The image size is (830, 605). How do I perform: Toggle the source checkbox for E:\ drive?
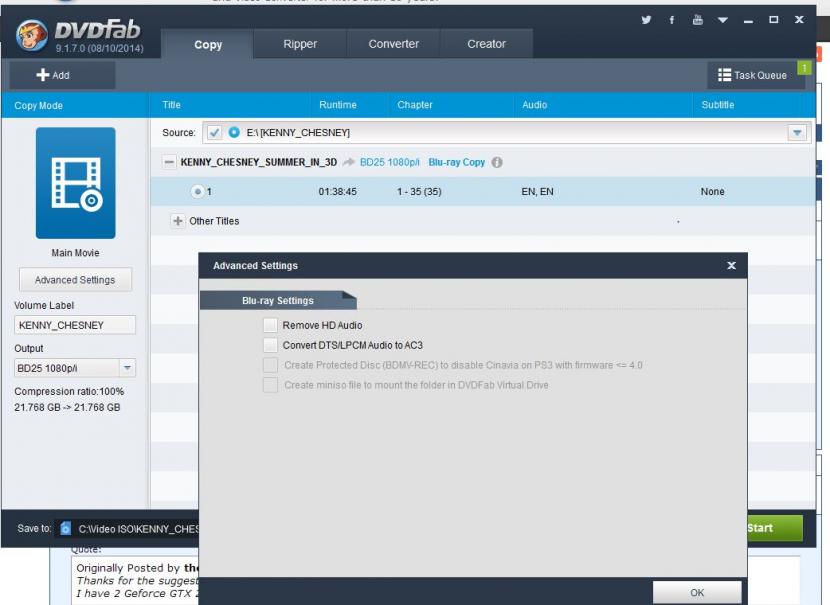click(x=214, y=132)
